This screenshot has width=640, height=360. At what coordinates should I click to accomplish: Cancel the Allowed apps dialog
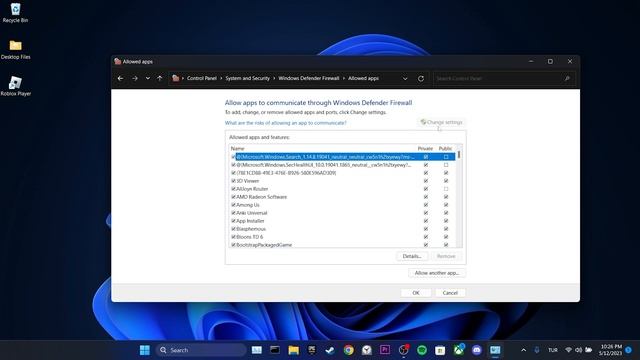click(450, 293)
